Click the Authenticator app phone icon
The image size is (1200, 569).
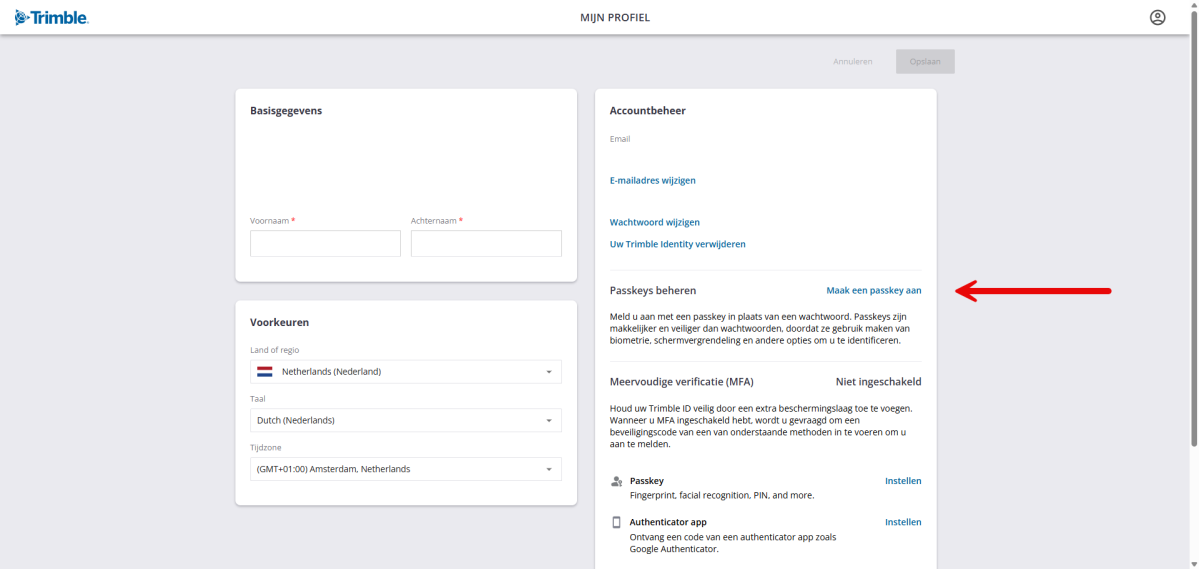tap(616, 523)
